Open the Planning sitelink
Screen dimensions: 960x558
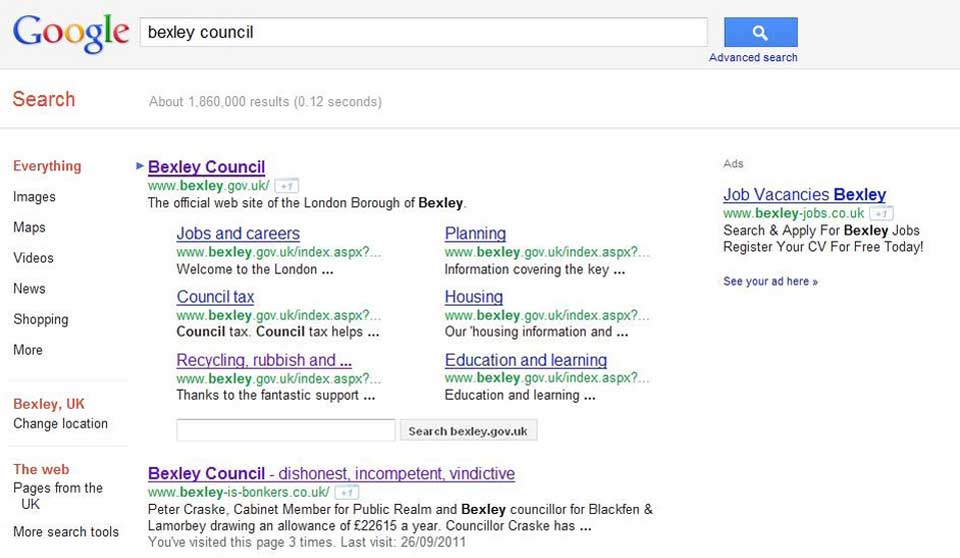coord(475,233)
